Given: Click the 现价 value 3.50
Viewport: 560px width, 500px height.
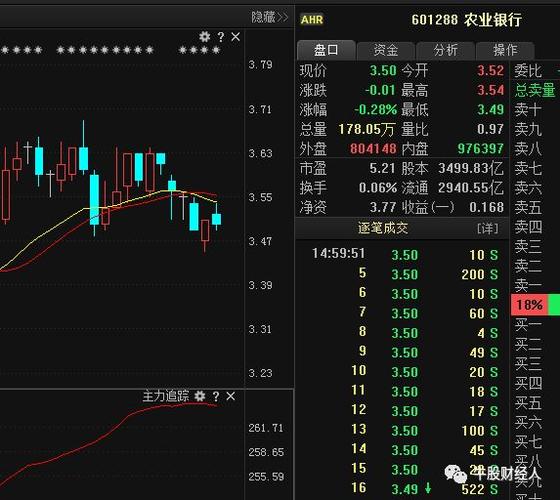Looking at the screenshot, I should [x=383, y=70].
